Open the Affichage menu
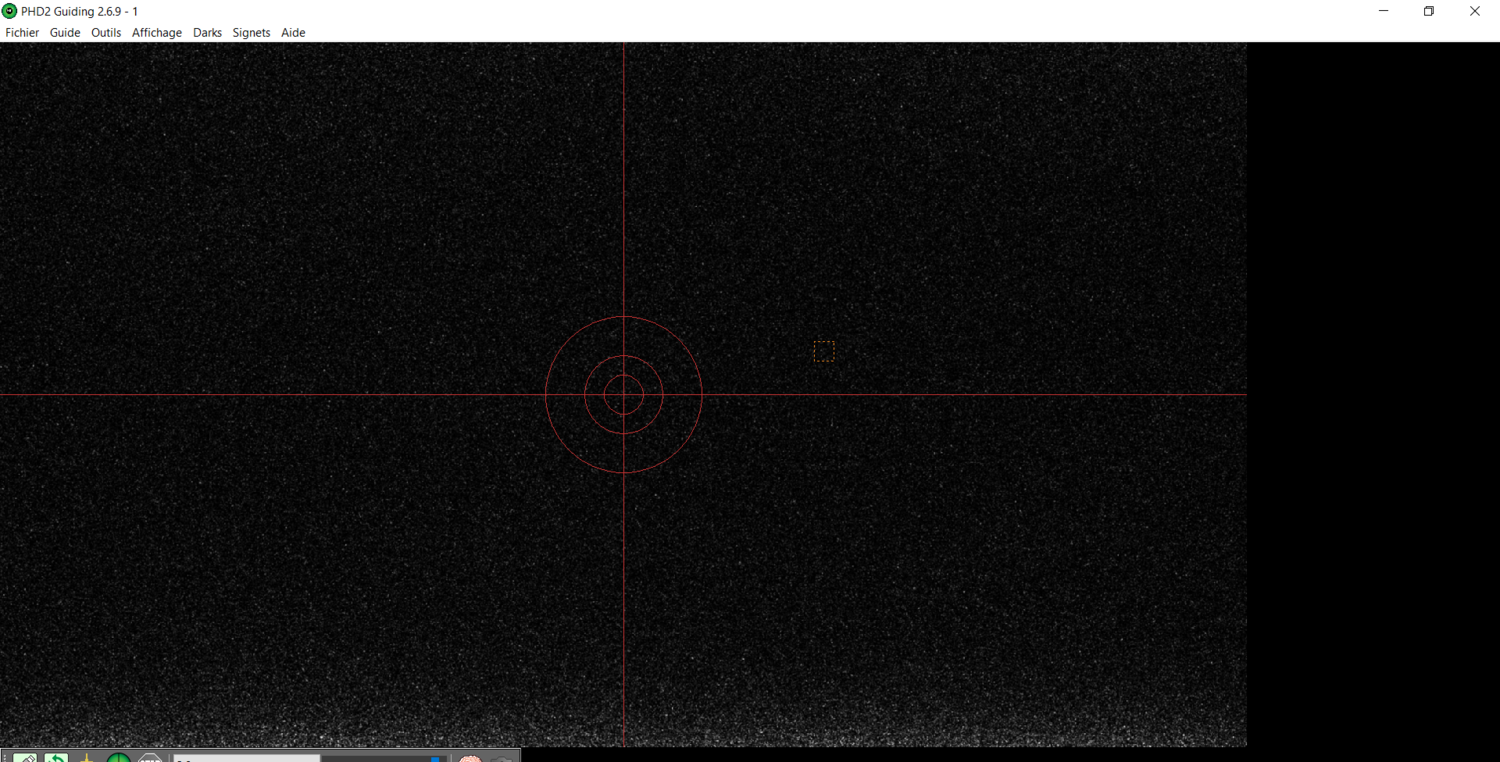1500x762 pixels. coord(156,32)
